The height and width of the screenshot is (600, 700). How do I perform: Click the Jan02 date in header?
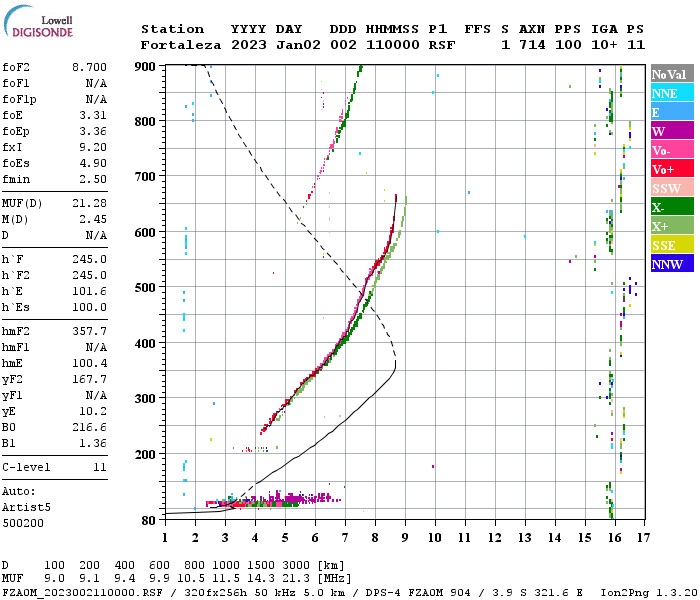tap(298, 45)
